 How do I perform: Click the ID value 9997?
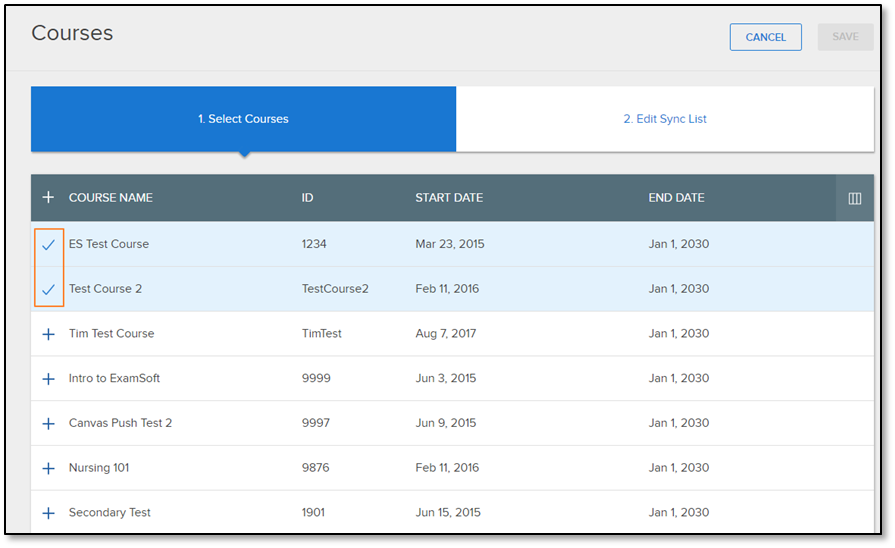click(x=316, y=423)
